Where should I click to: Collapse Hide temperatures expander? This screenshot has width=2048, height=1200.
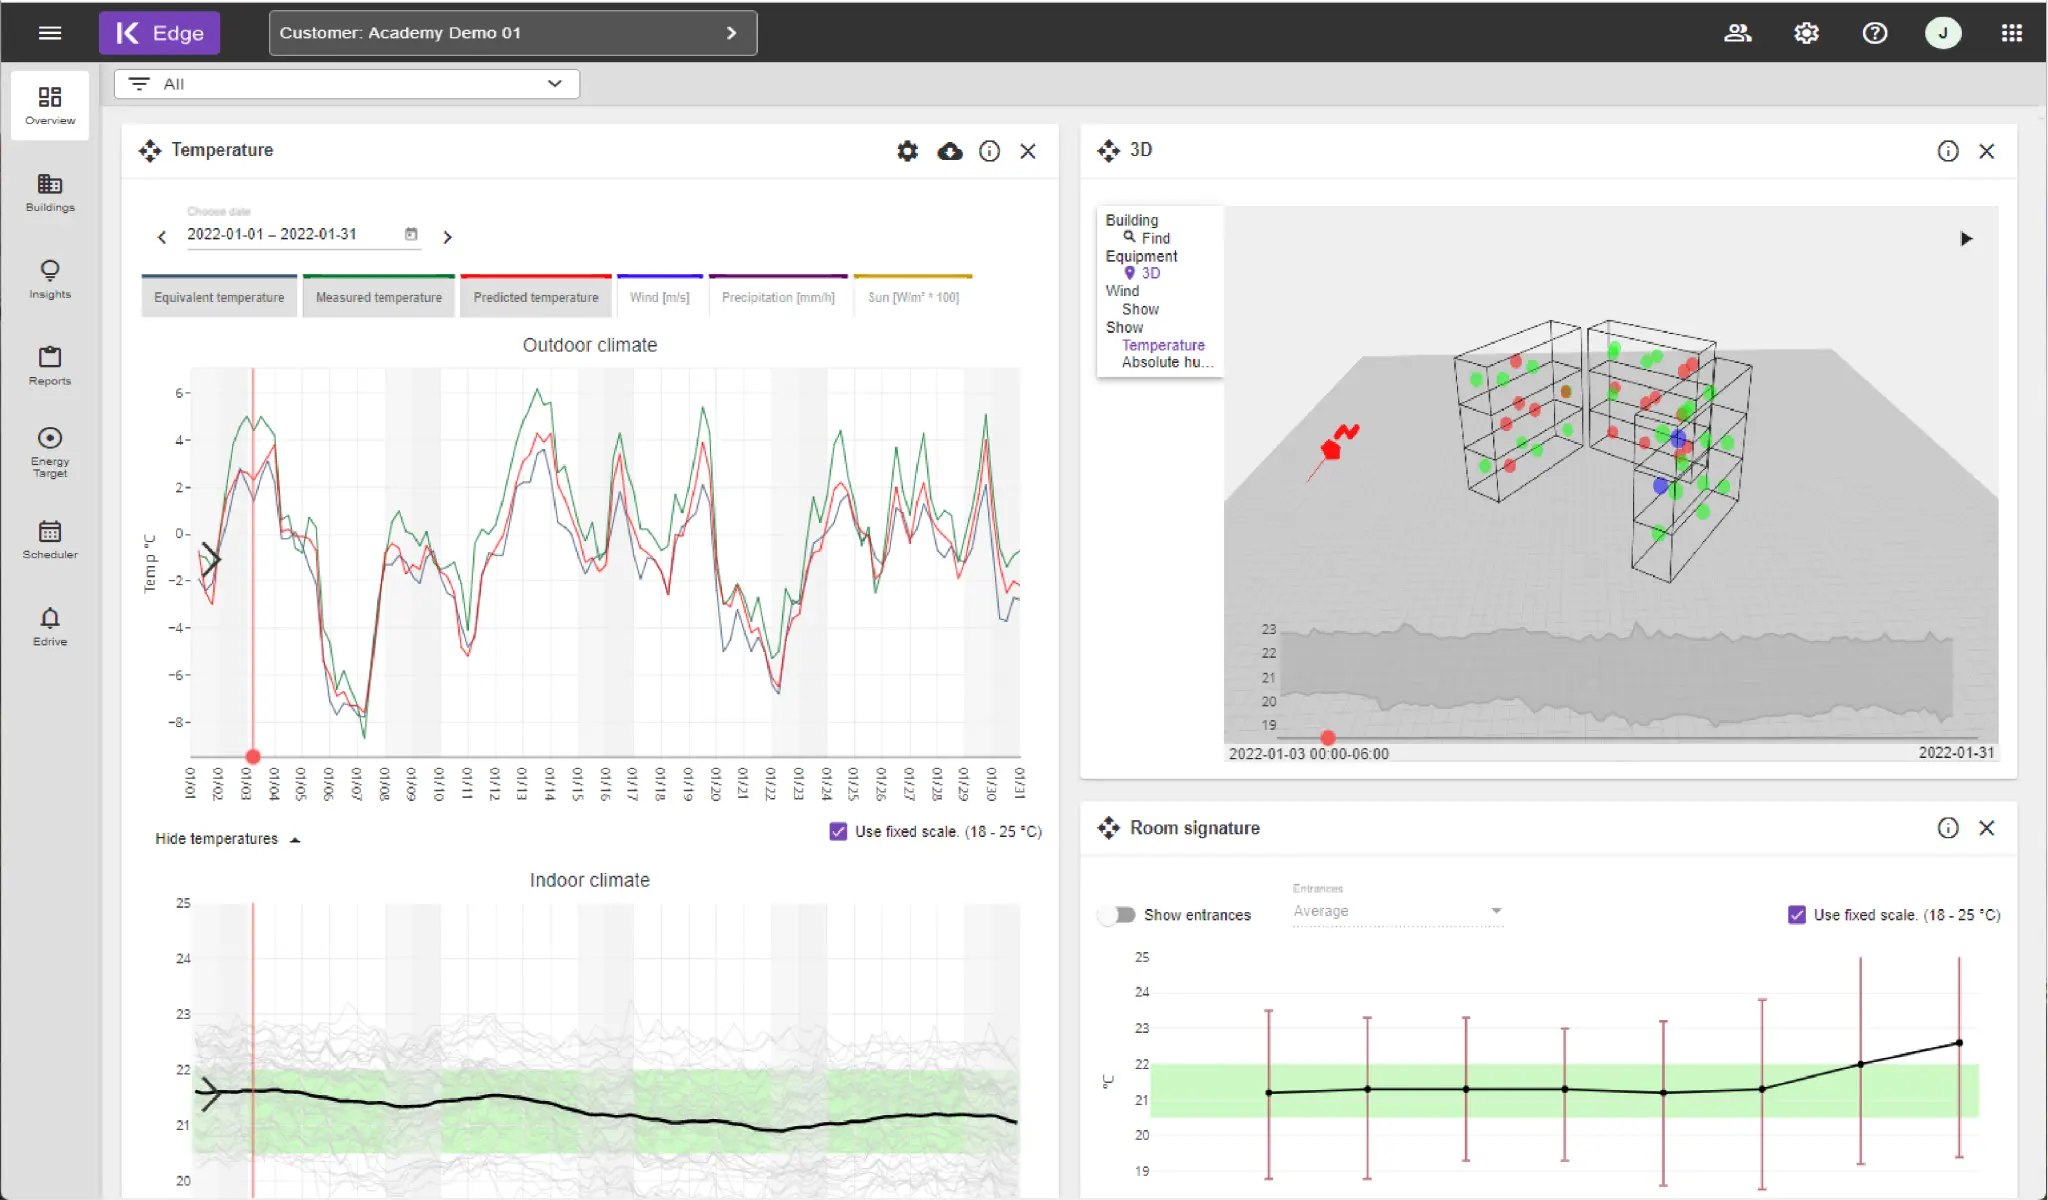click(227, 839)
